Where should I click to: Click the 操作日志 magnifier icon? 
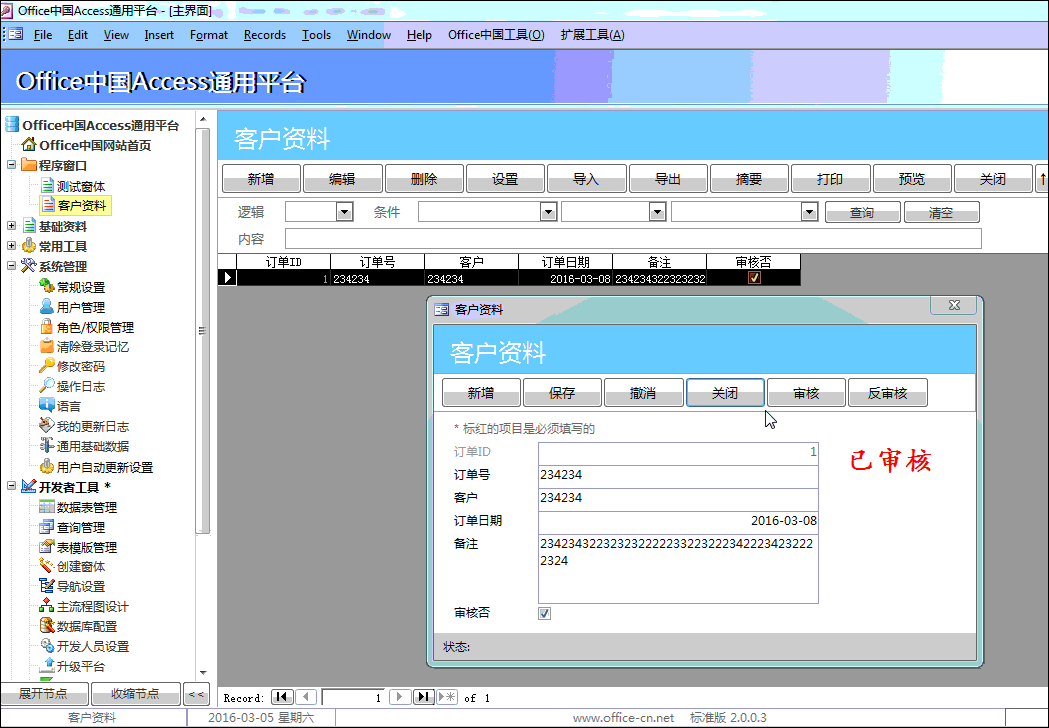47,385
